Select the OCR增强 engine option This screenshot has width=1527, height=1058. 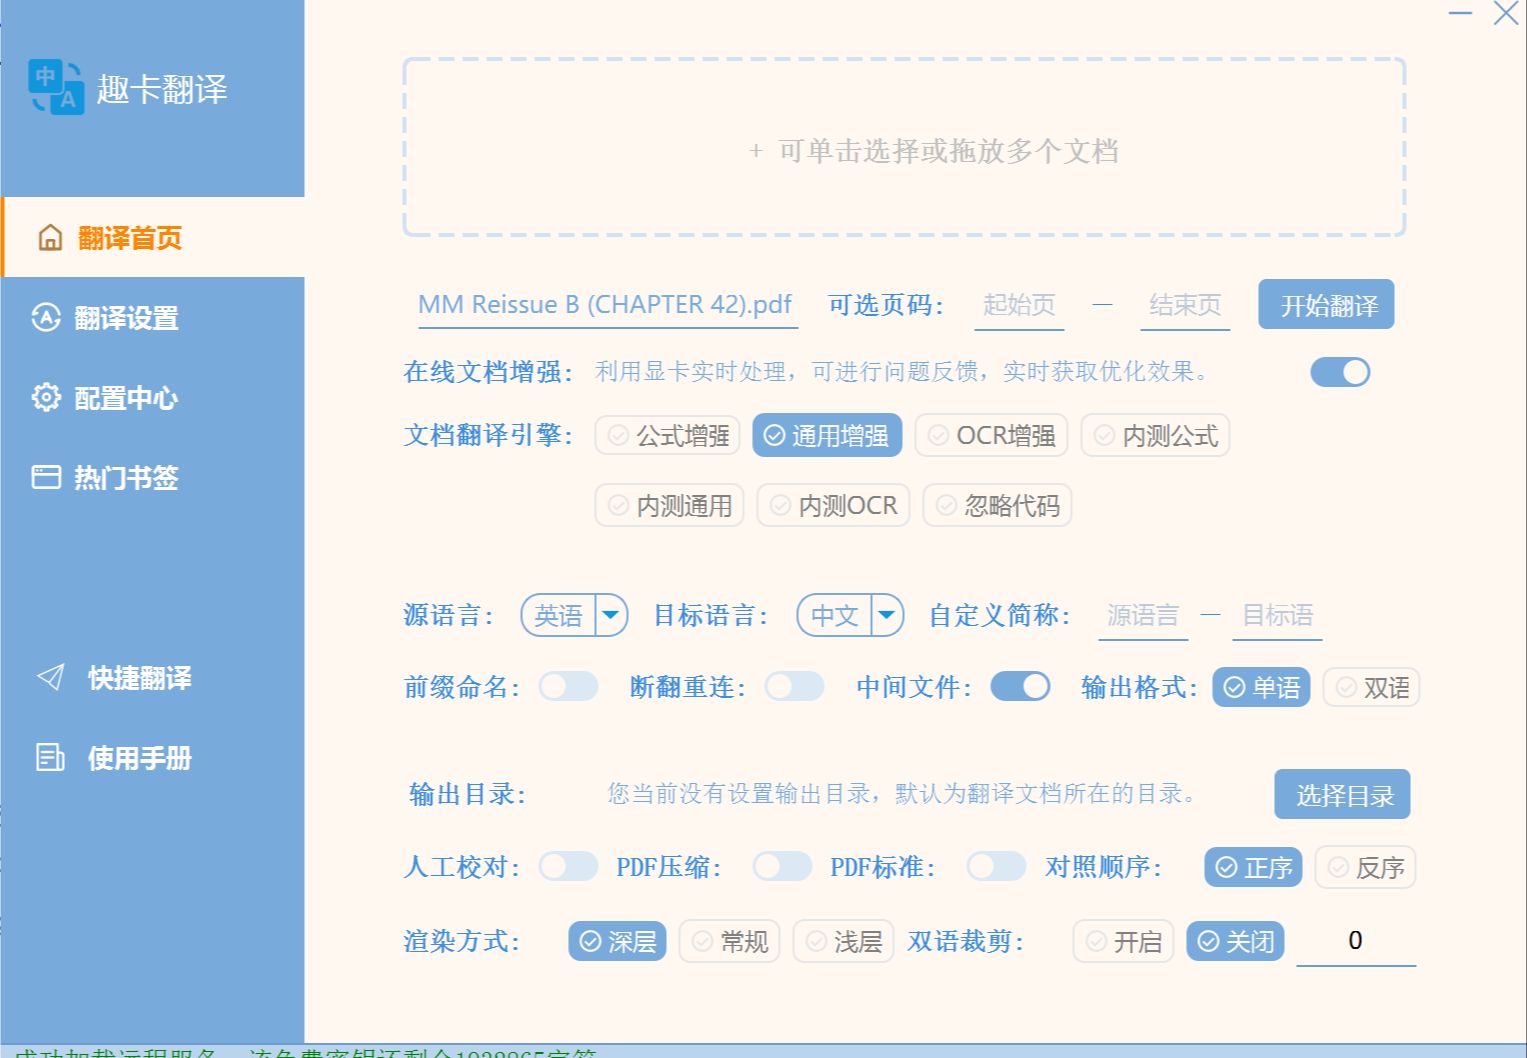(991, 435)
